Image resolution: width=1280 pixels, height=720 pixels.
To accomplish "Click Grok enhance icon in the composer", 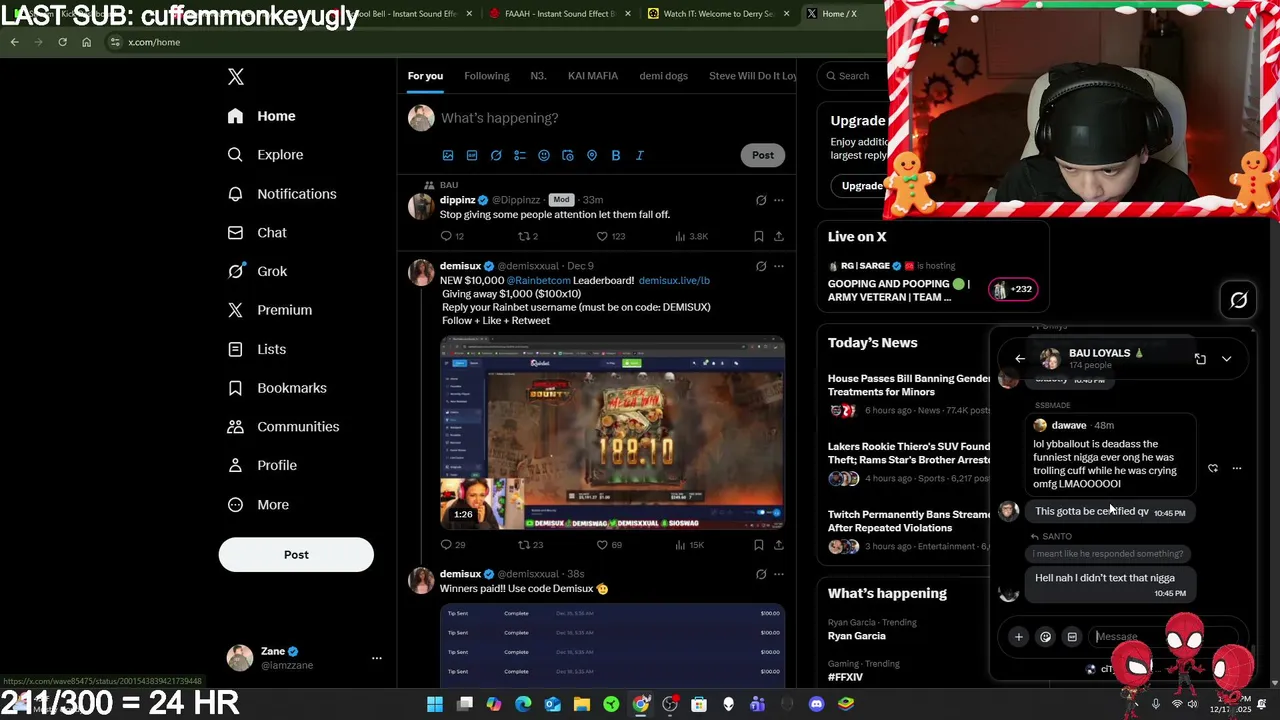I will click(x=496, y=155).
